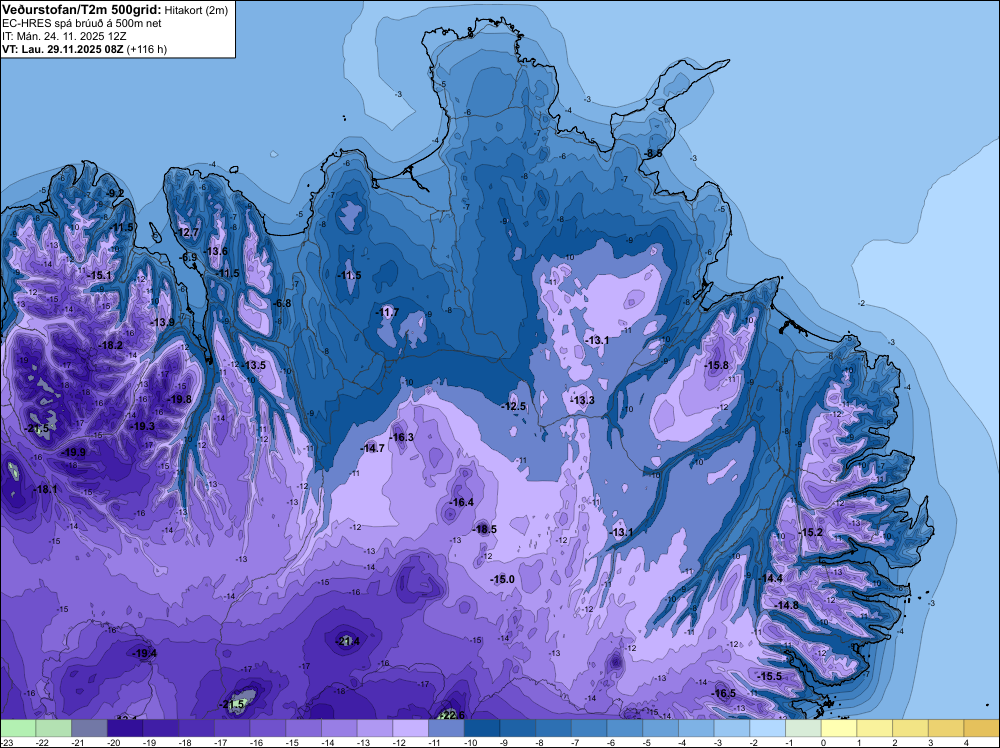Select the -15.2 temperature value

coord(811,532)
